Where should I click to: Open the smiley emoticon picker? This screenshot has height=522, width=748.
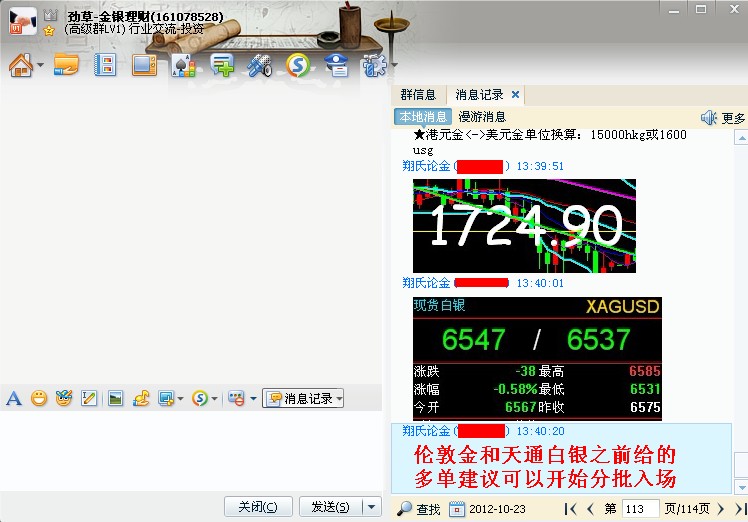tap(39, 398)
